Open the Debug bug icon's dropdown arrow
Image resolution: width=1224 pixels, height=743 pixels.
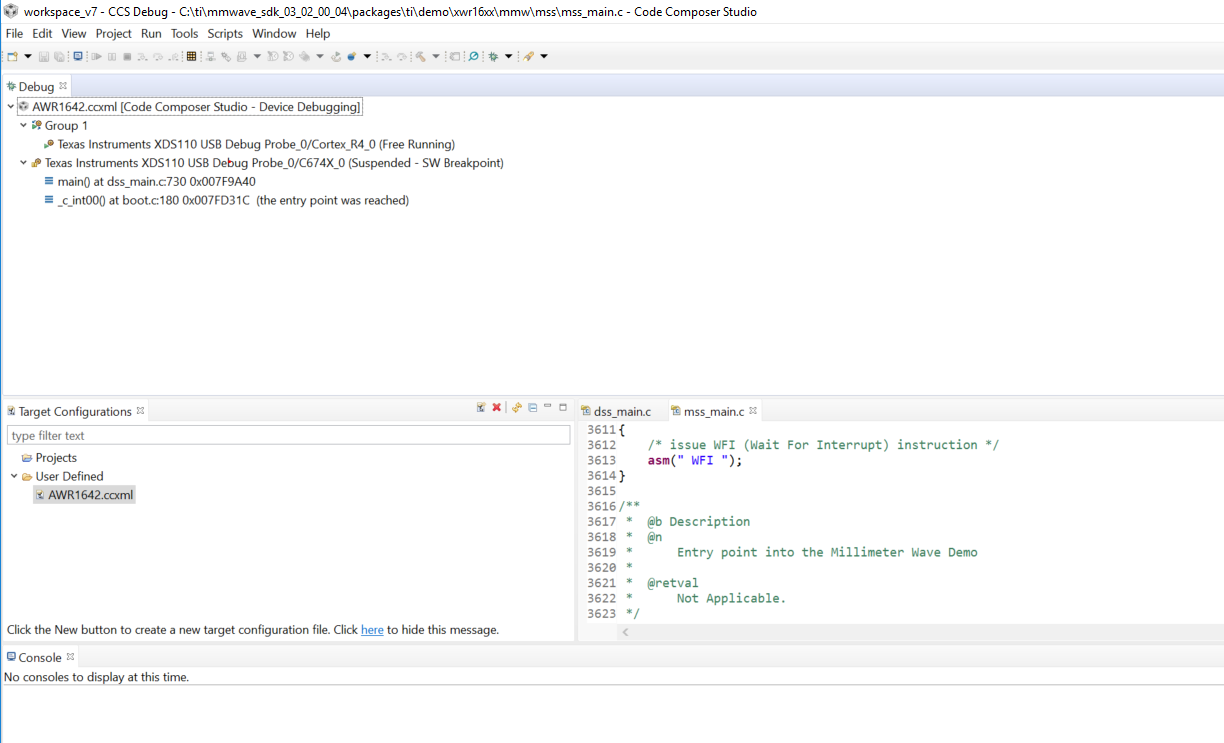click(508, 56)
